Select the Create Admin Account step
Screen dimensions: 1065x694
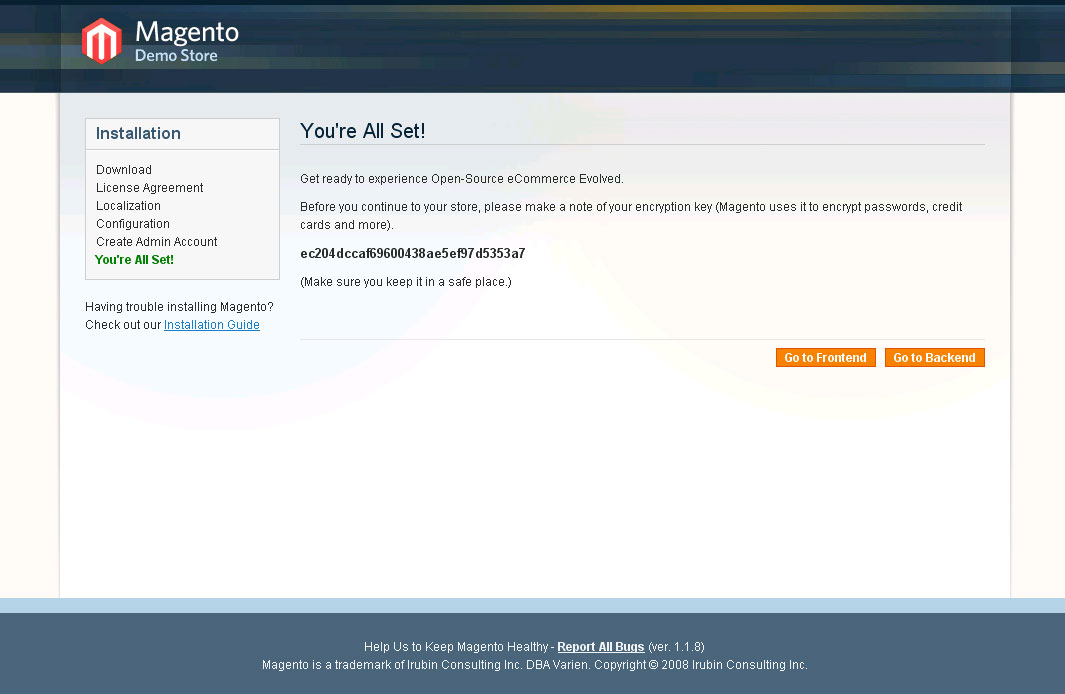tap(156, 242)
